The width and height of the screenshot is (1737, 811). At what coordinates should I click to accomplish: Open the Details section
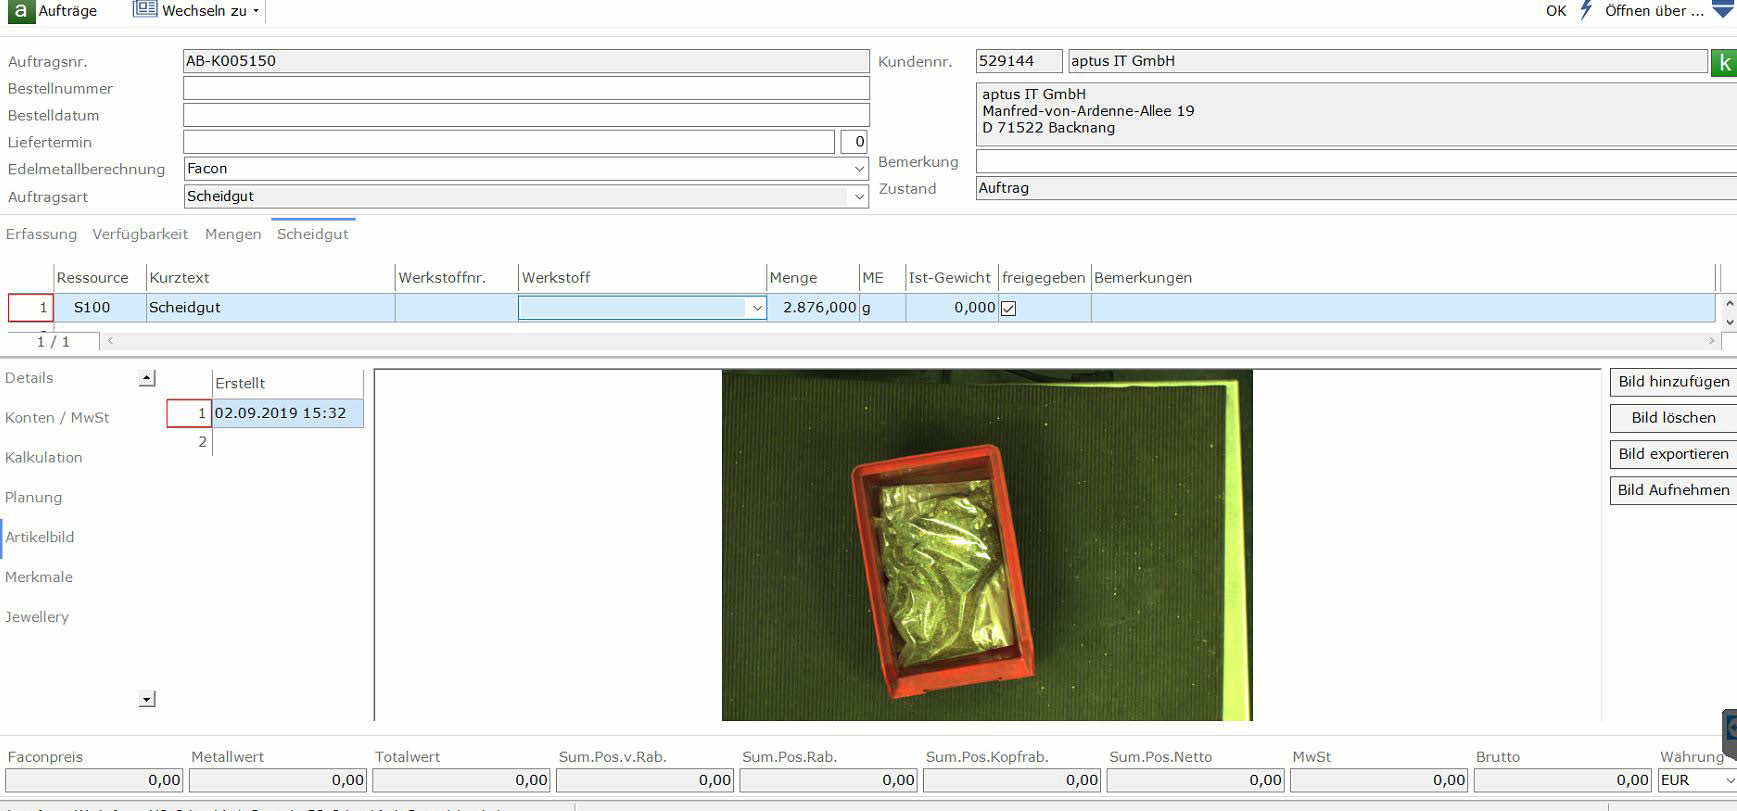(29, 378)
